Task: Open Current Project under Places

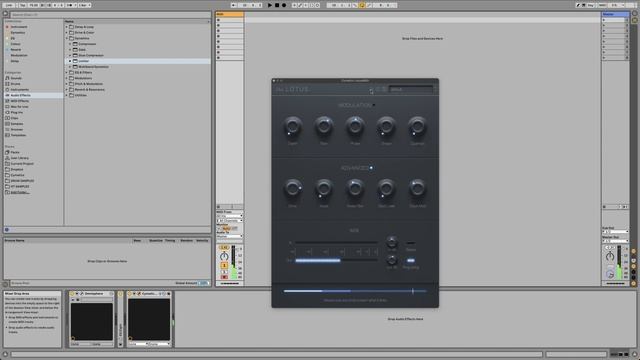Action: (x=22, y=164)
